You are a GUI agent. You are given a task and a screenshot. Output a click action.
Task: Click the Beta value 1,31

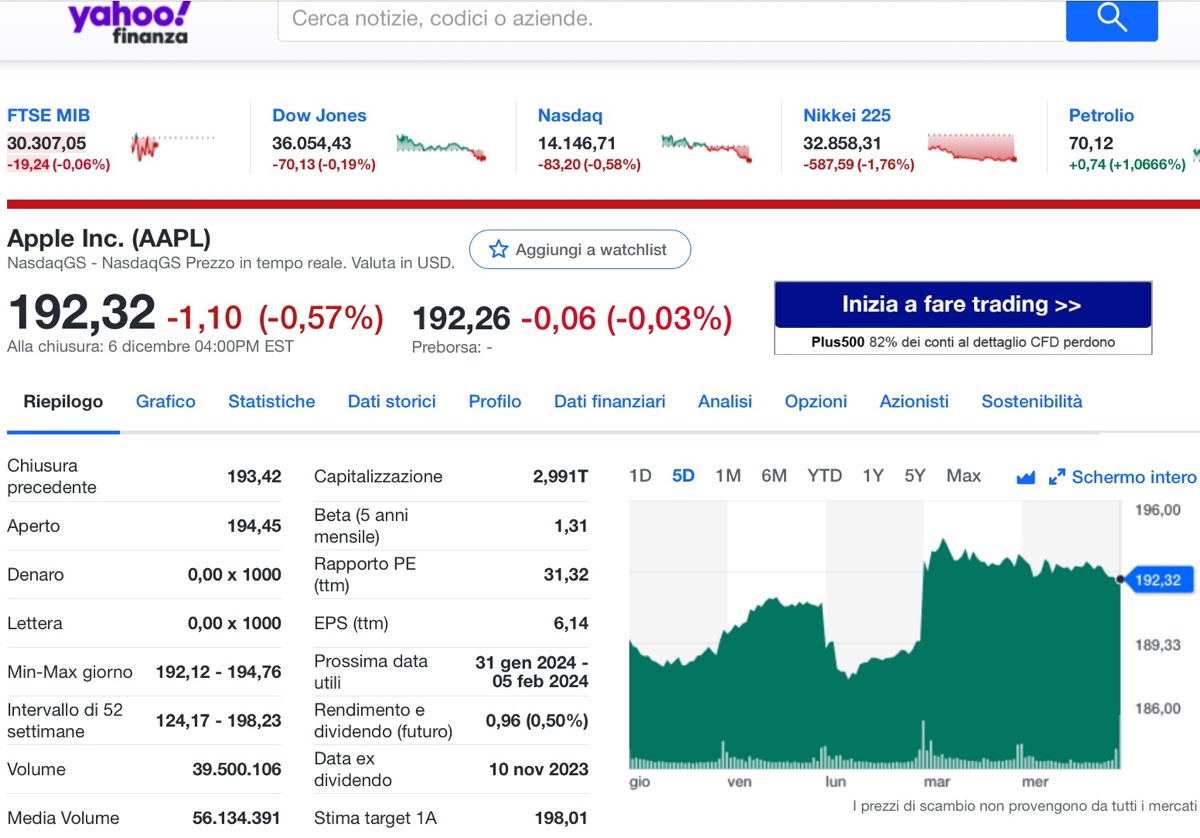[x=571, y=526]
